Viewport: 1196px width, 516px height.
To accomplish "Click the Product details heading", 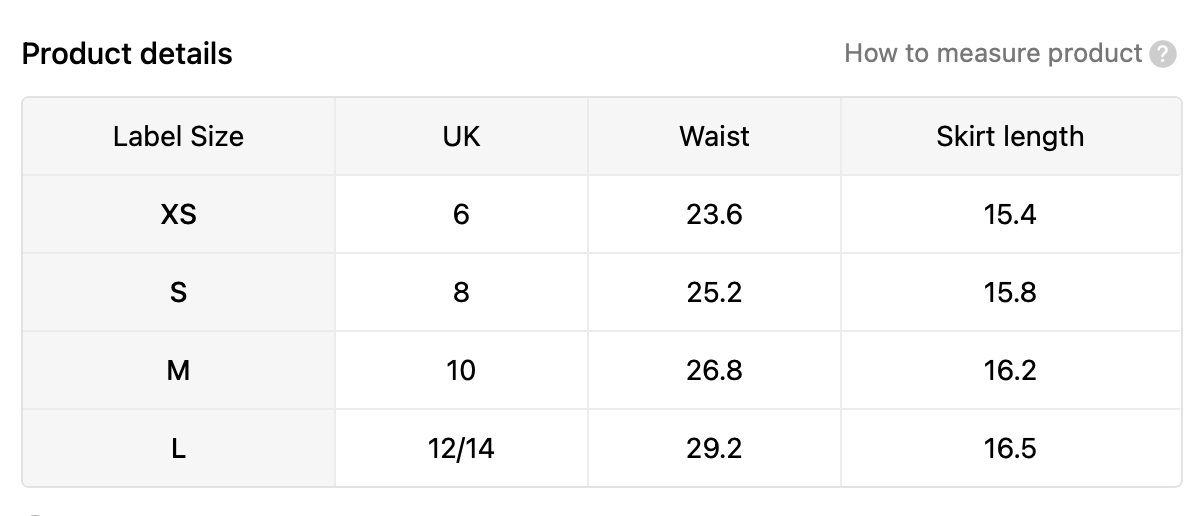I will coord(127,54).
